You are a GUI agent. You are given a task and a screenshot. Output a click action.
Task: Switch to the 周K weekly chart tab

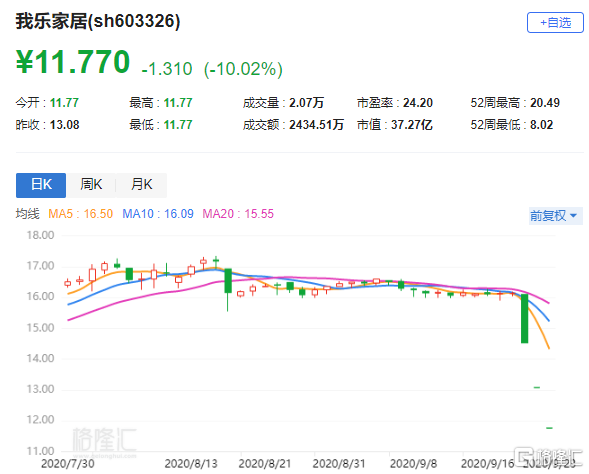tap(91, 185)
